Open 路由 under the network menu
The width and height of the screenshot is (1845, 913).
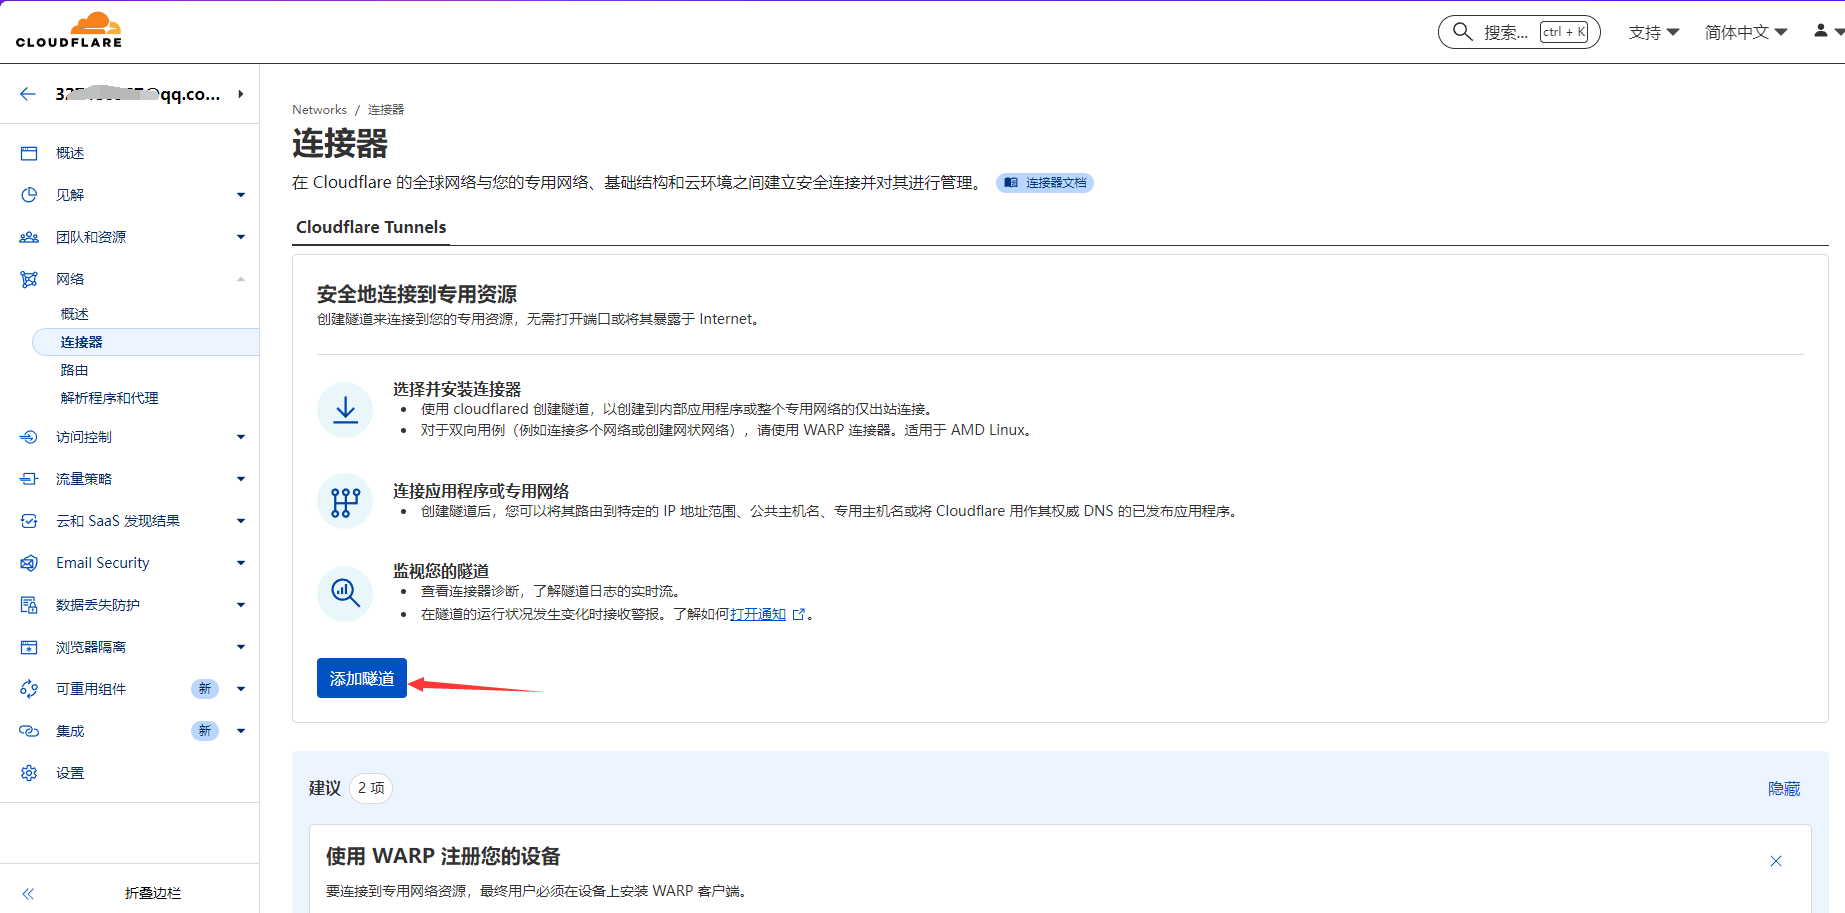click(x=75, y=370)
